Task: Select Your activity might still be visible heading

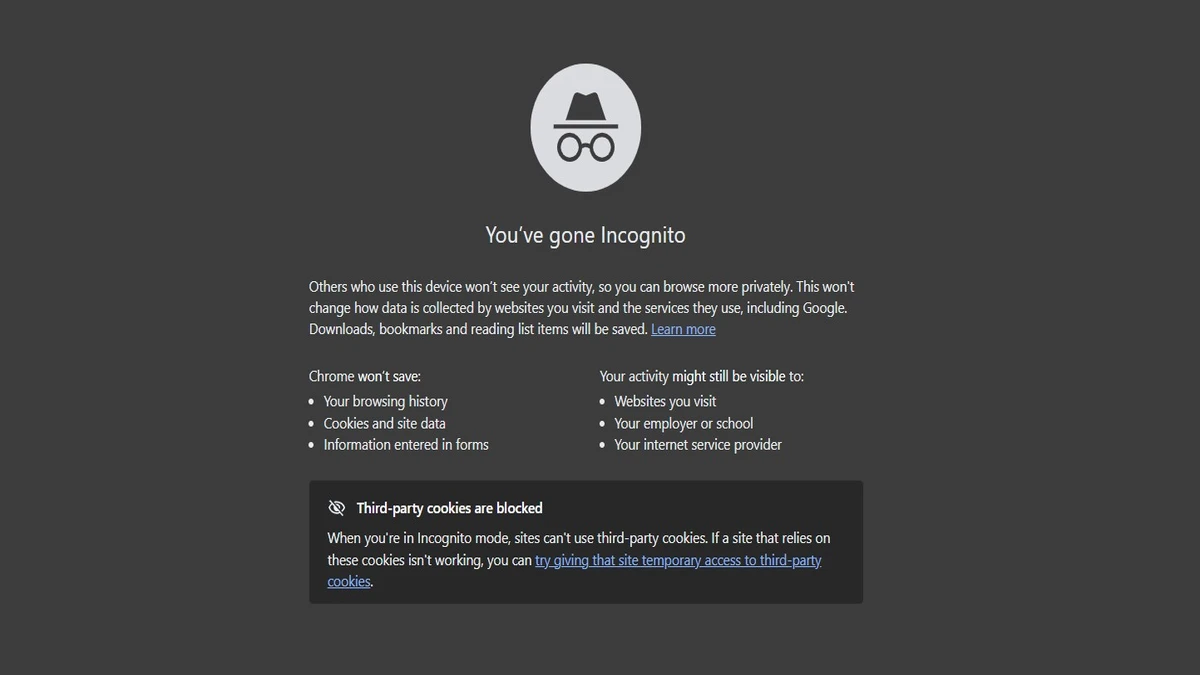Action: (701, 376)
